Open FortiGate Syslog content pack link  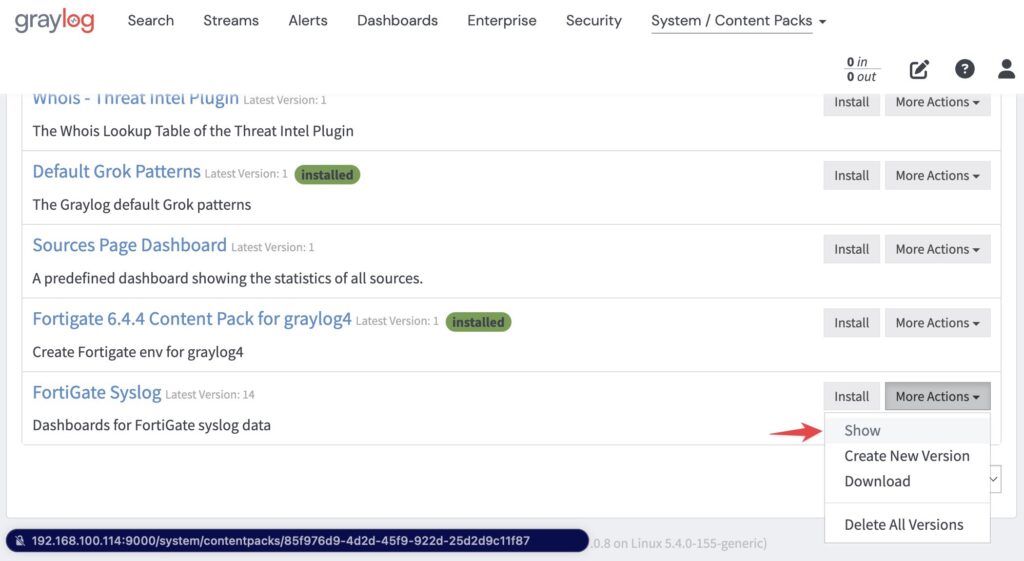pos(97,393)
